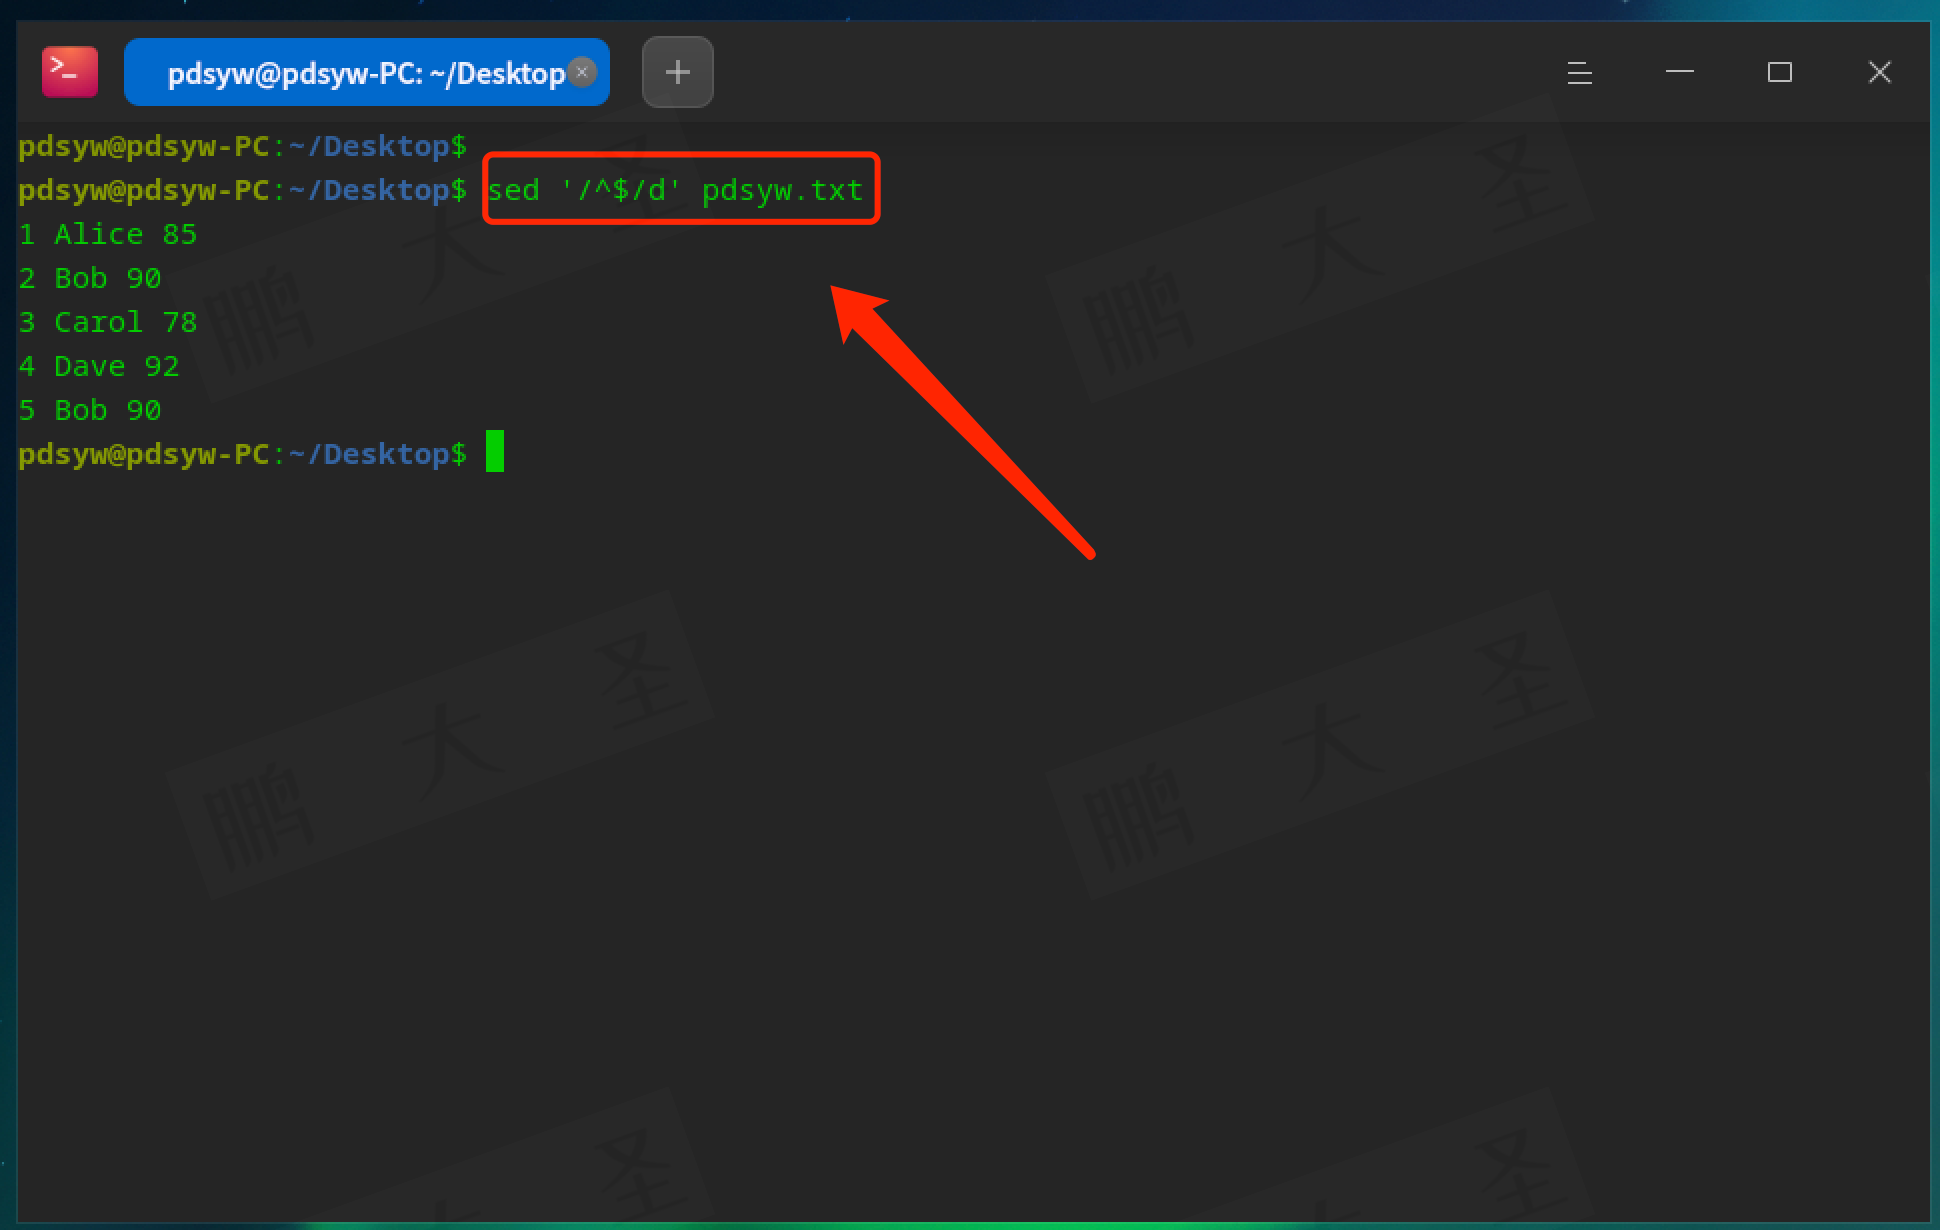1940x1230 pixels.
Task: Click the "1 Alice 85" output line
Action: (108, 234)
